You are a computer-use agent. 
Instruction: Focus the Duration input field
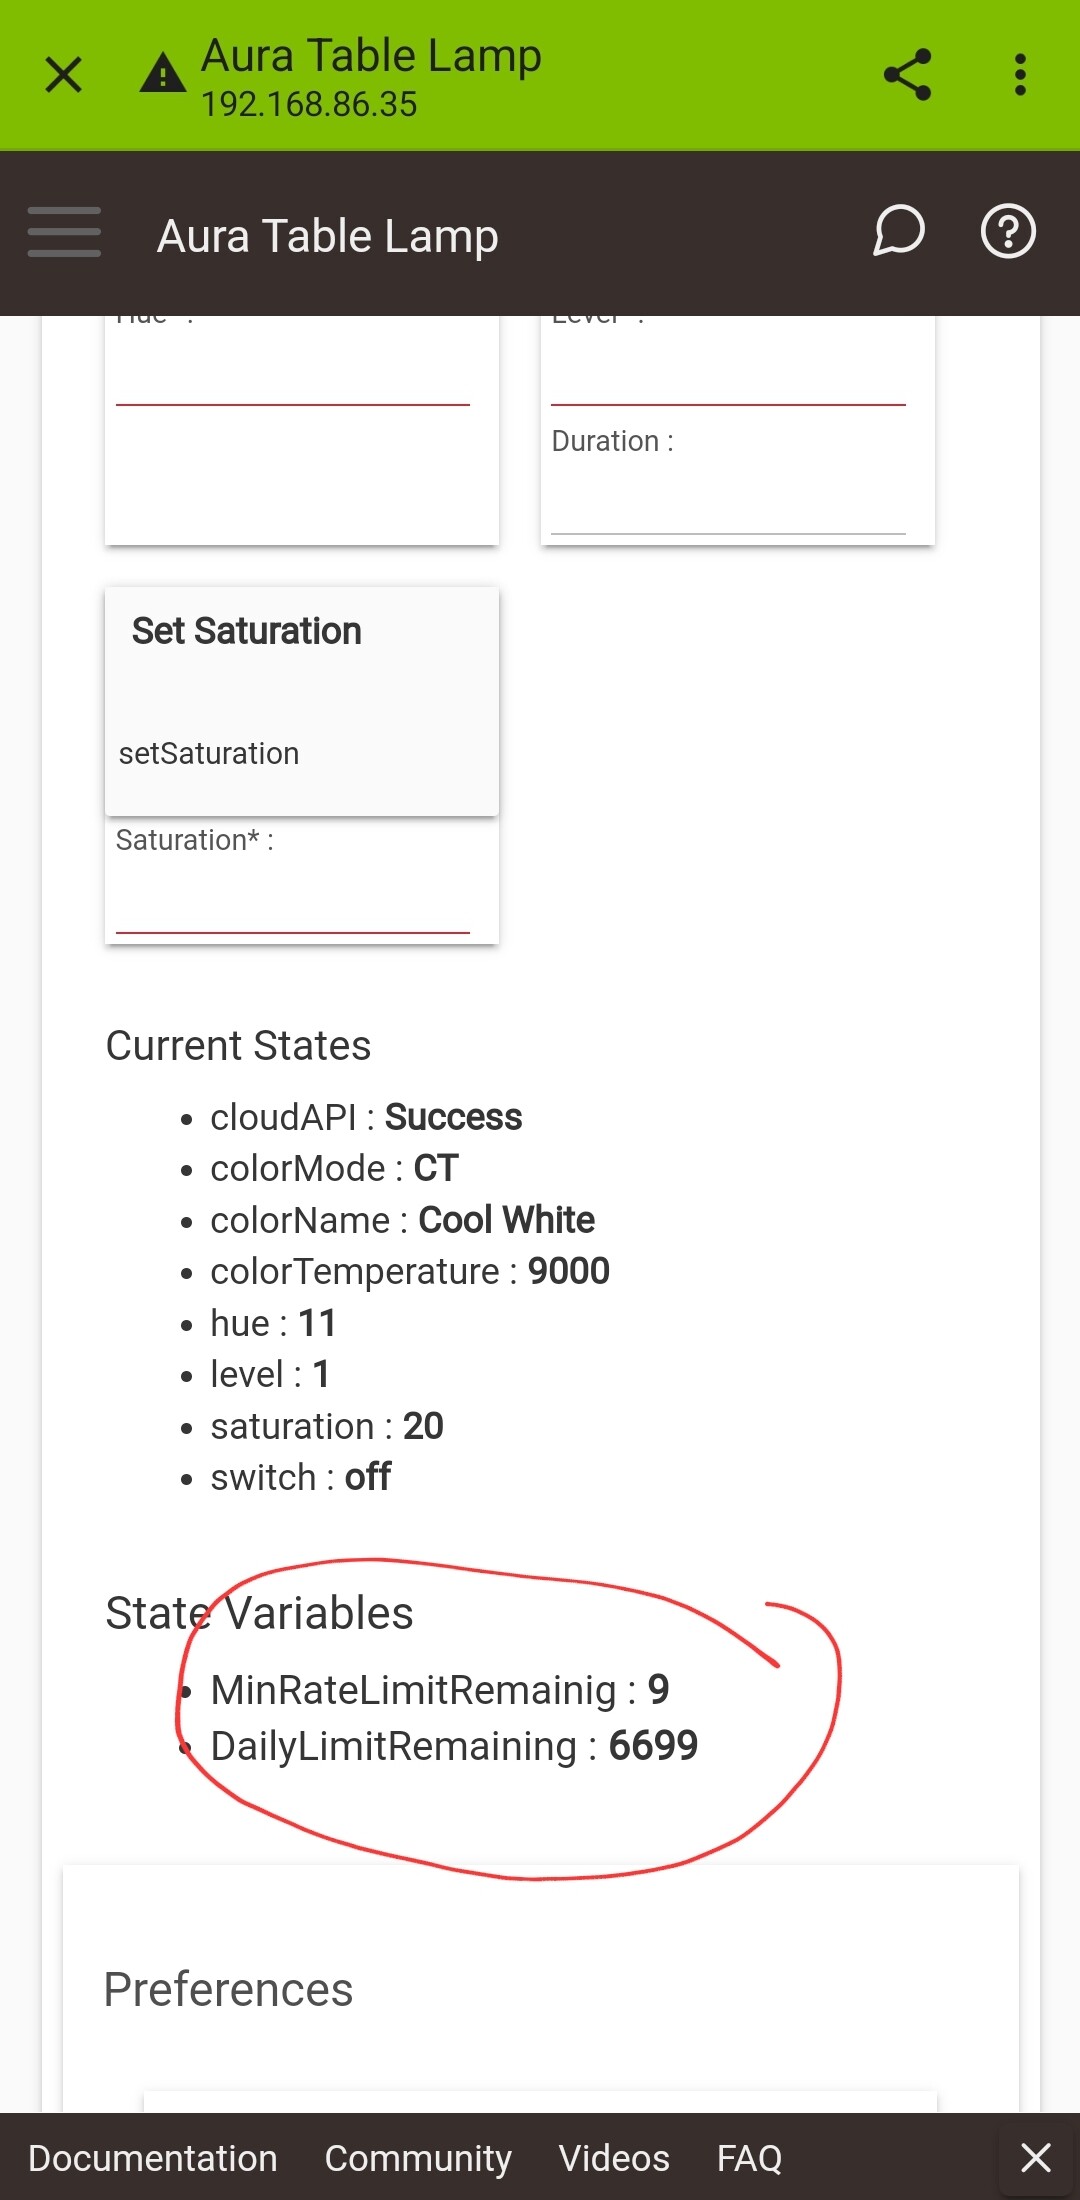(728, 503)
